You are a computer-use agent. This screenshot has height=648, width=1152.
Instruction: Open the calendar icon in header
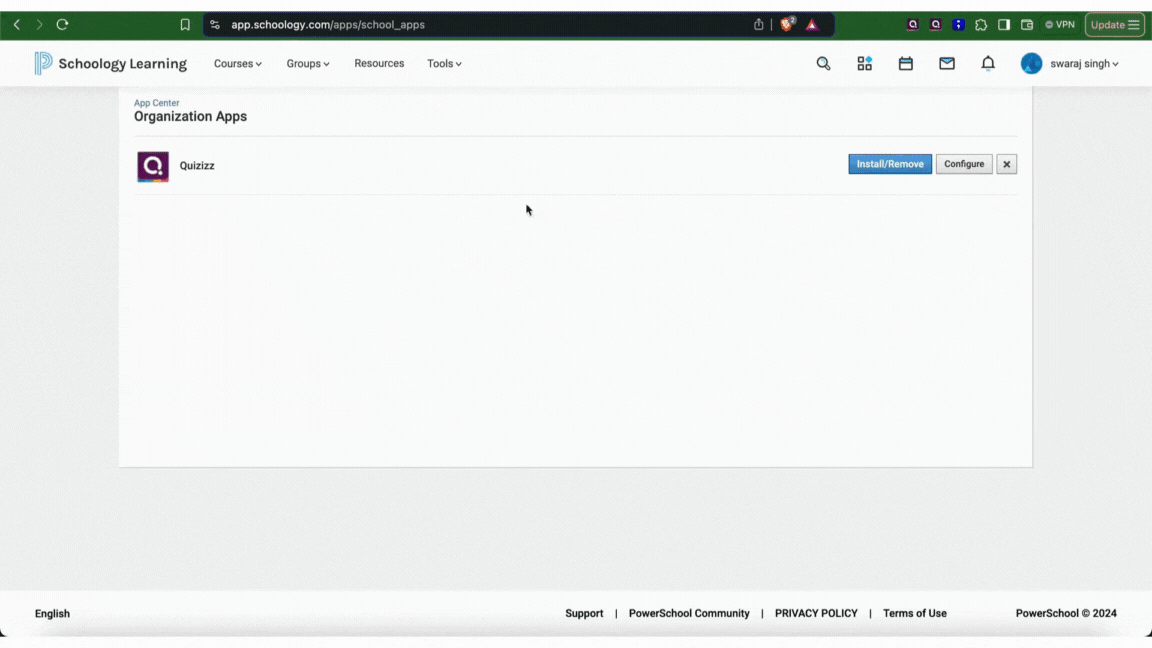click(905, 63)
